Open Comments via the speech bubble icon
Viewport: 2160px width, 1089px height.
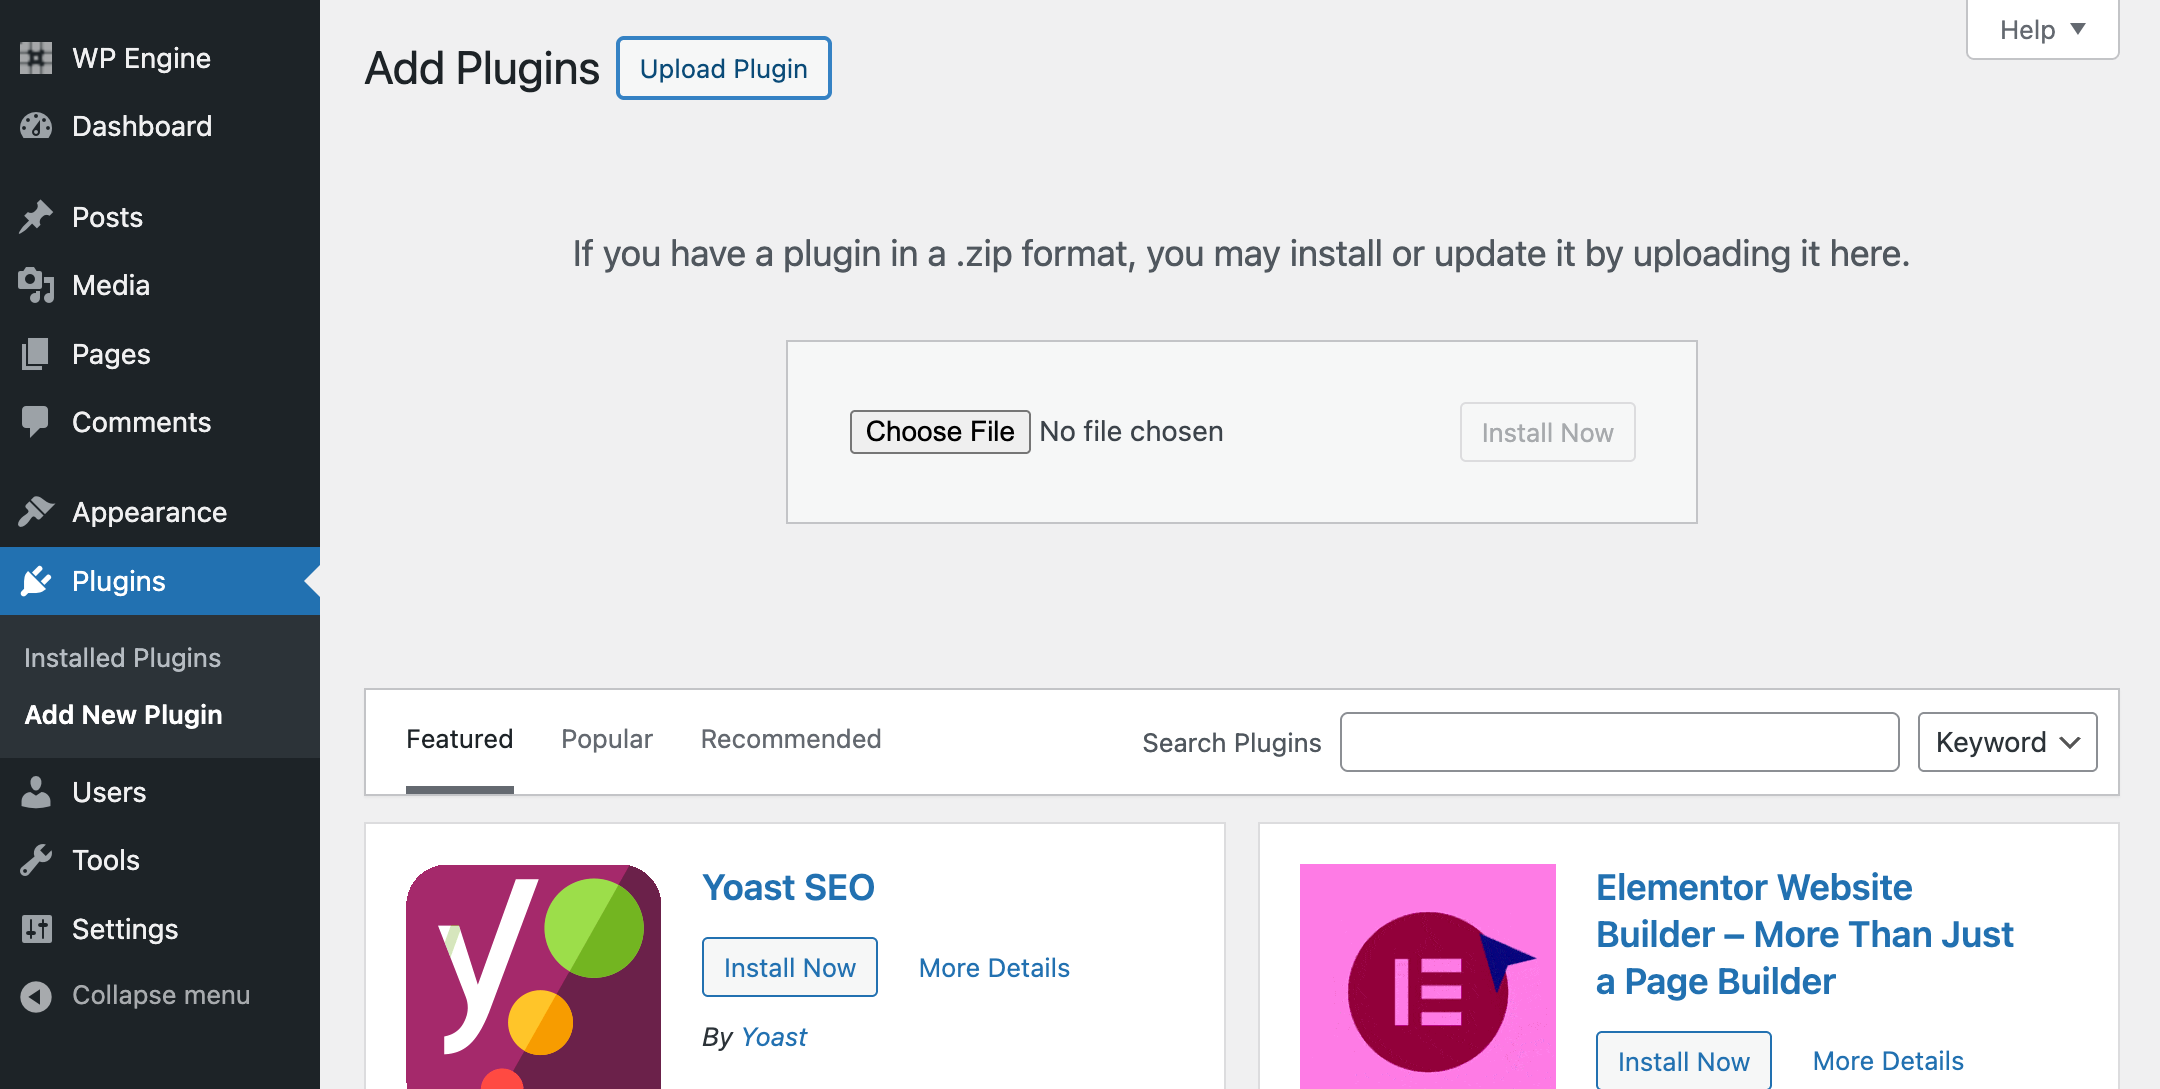(x=36, y=421)
